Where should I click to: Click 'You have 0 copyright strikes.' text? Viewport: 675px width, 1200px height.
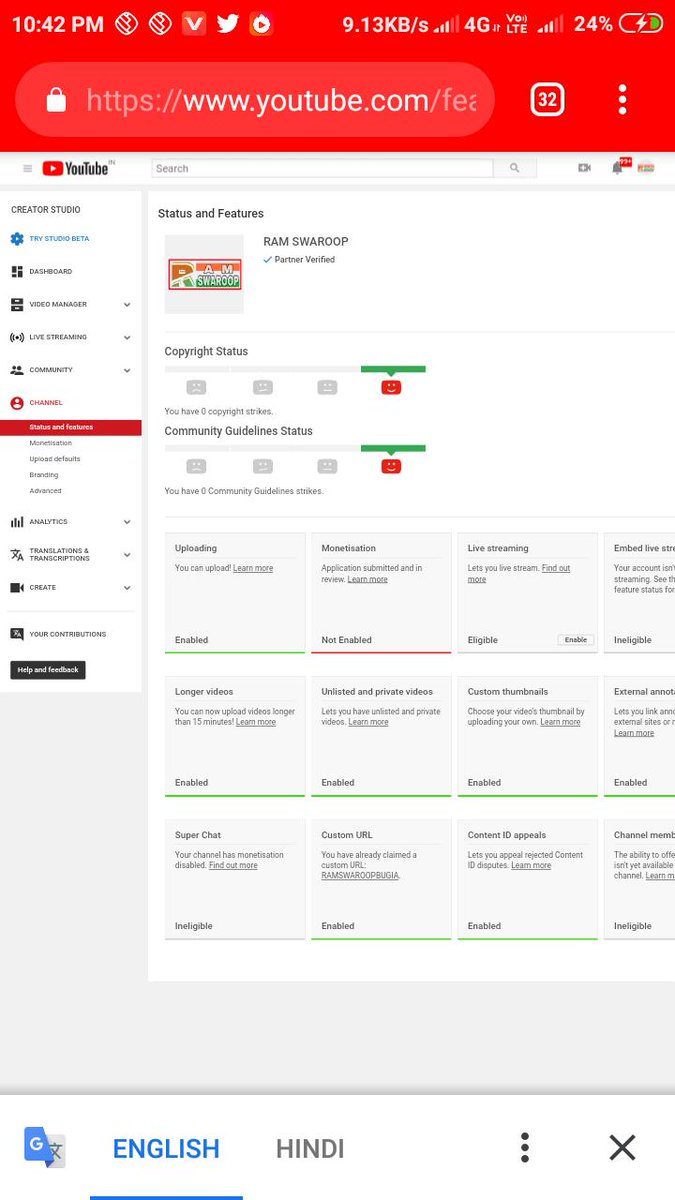(x=219, y=412)
